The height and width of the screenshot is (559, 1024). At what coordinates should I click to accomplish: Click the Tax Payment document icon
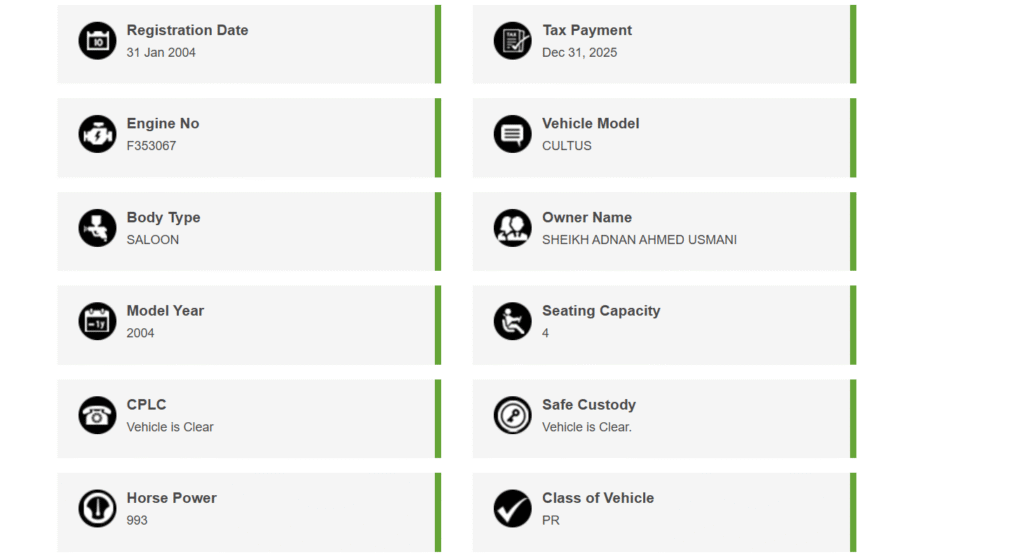click(512, 41)
